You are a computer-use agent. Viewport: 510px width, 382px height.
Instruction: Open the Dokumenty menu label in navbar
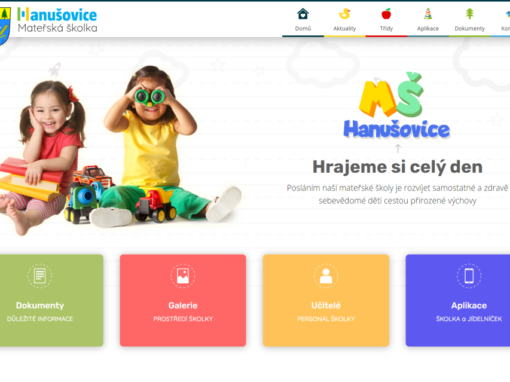pos(470,29)
